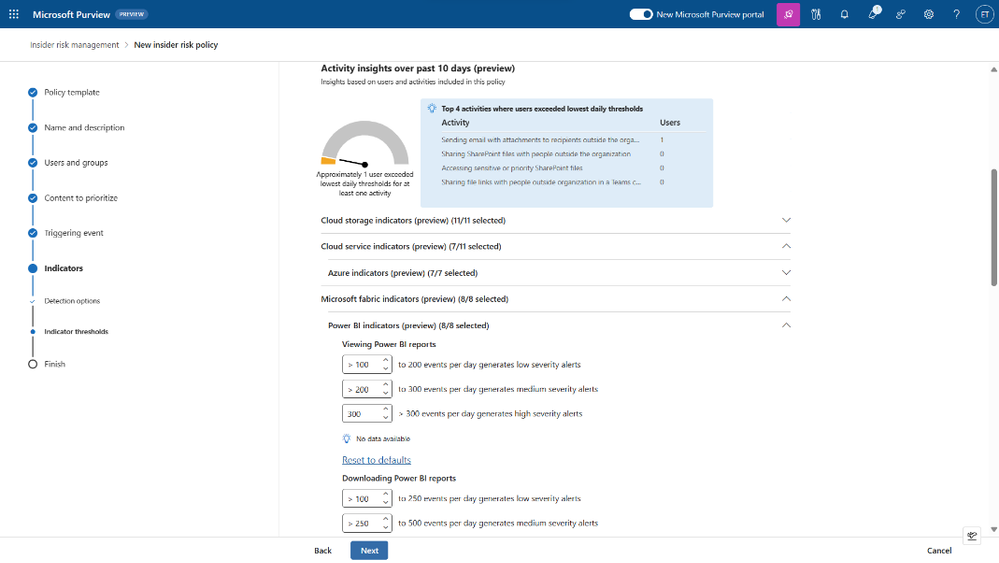Increase the Downloading reports low severity value
999x563 pixels.
[385, 495]
